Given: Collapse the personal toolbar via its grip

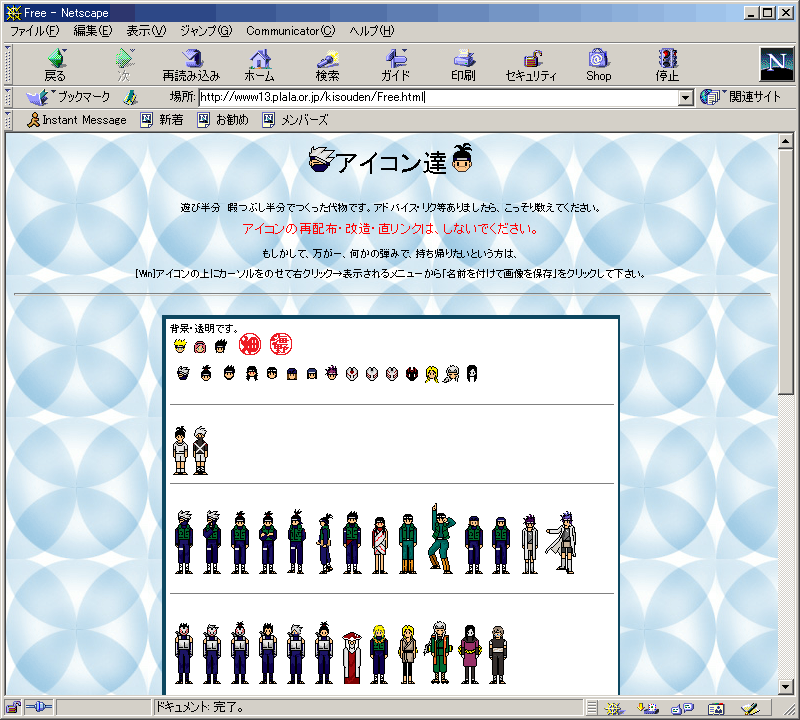Looking at the screenshot, I should 8,120.
